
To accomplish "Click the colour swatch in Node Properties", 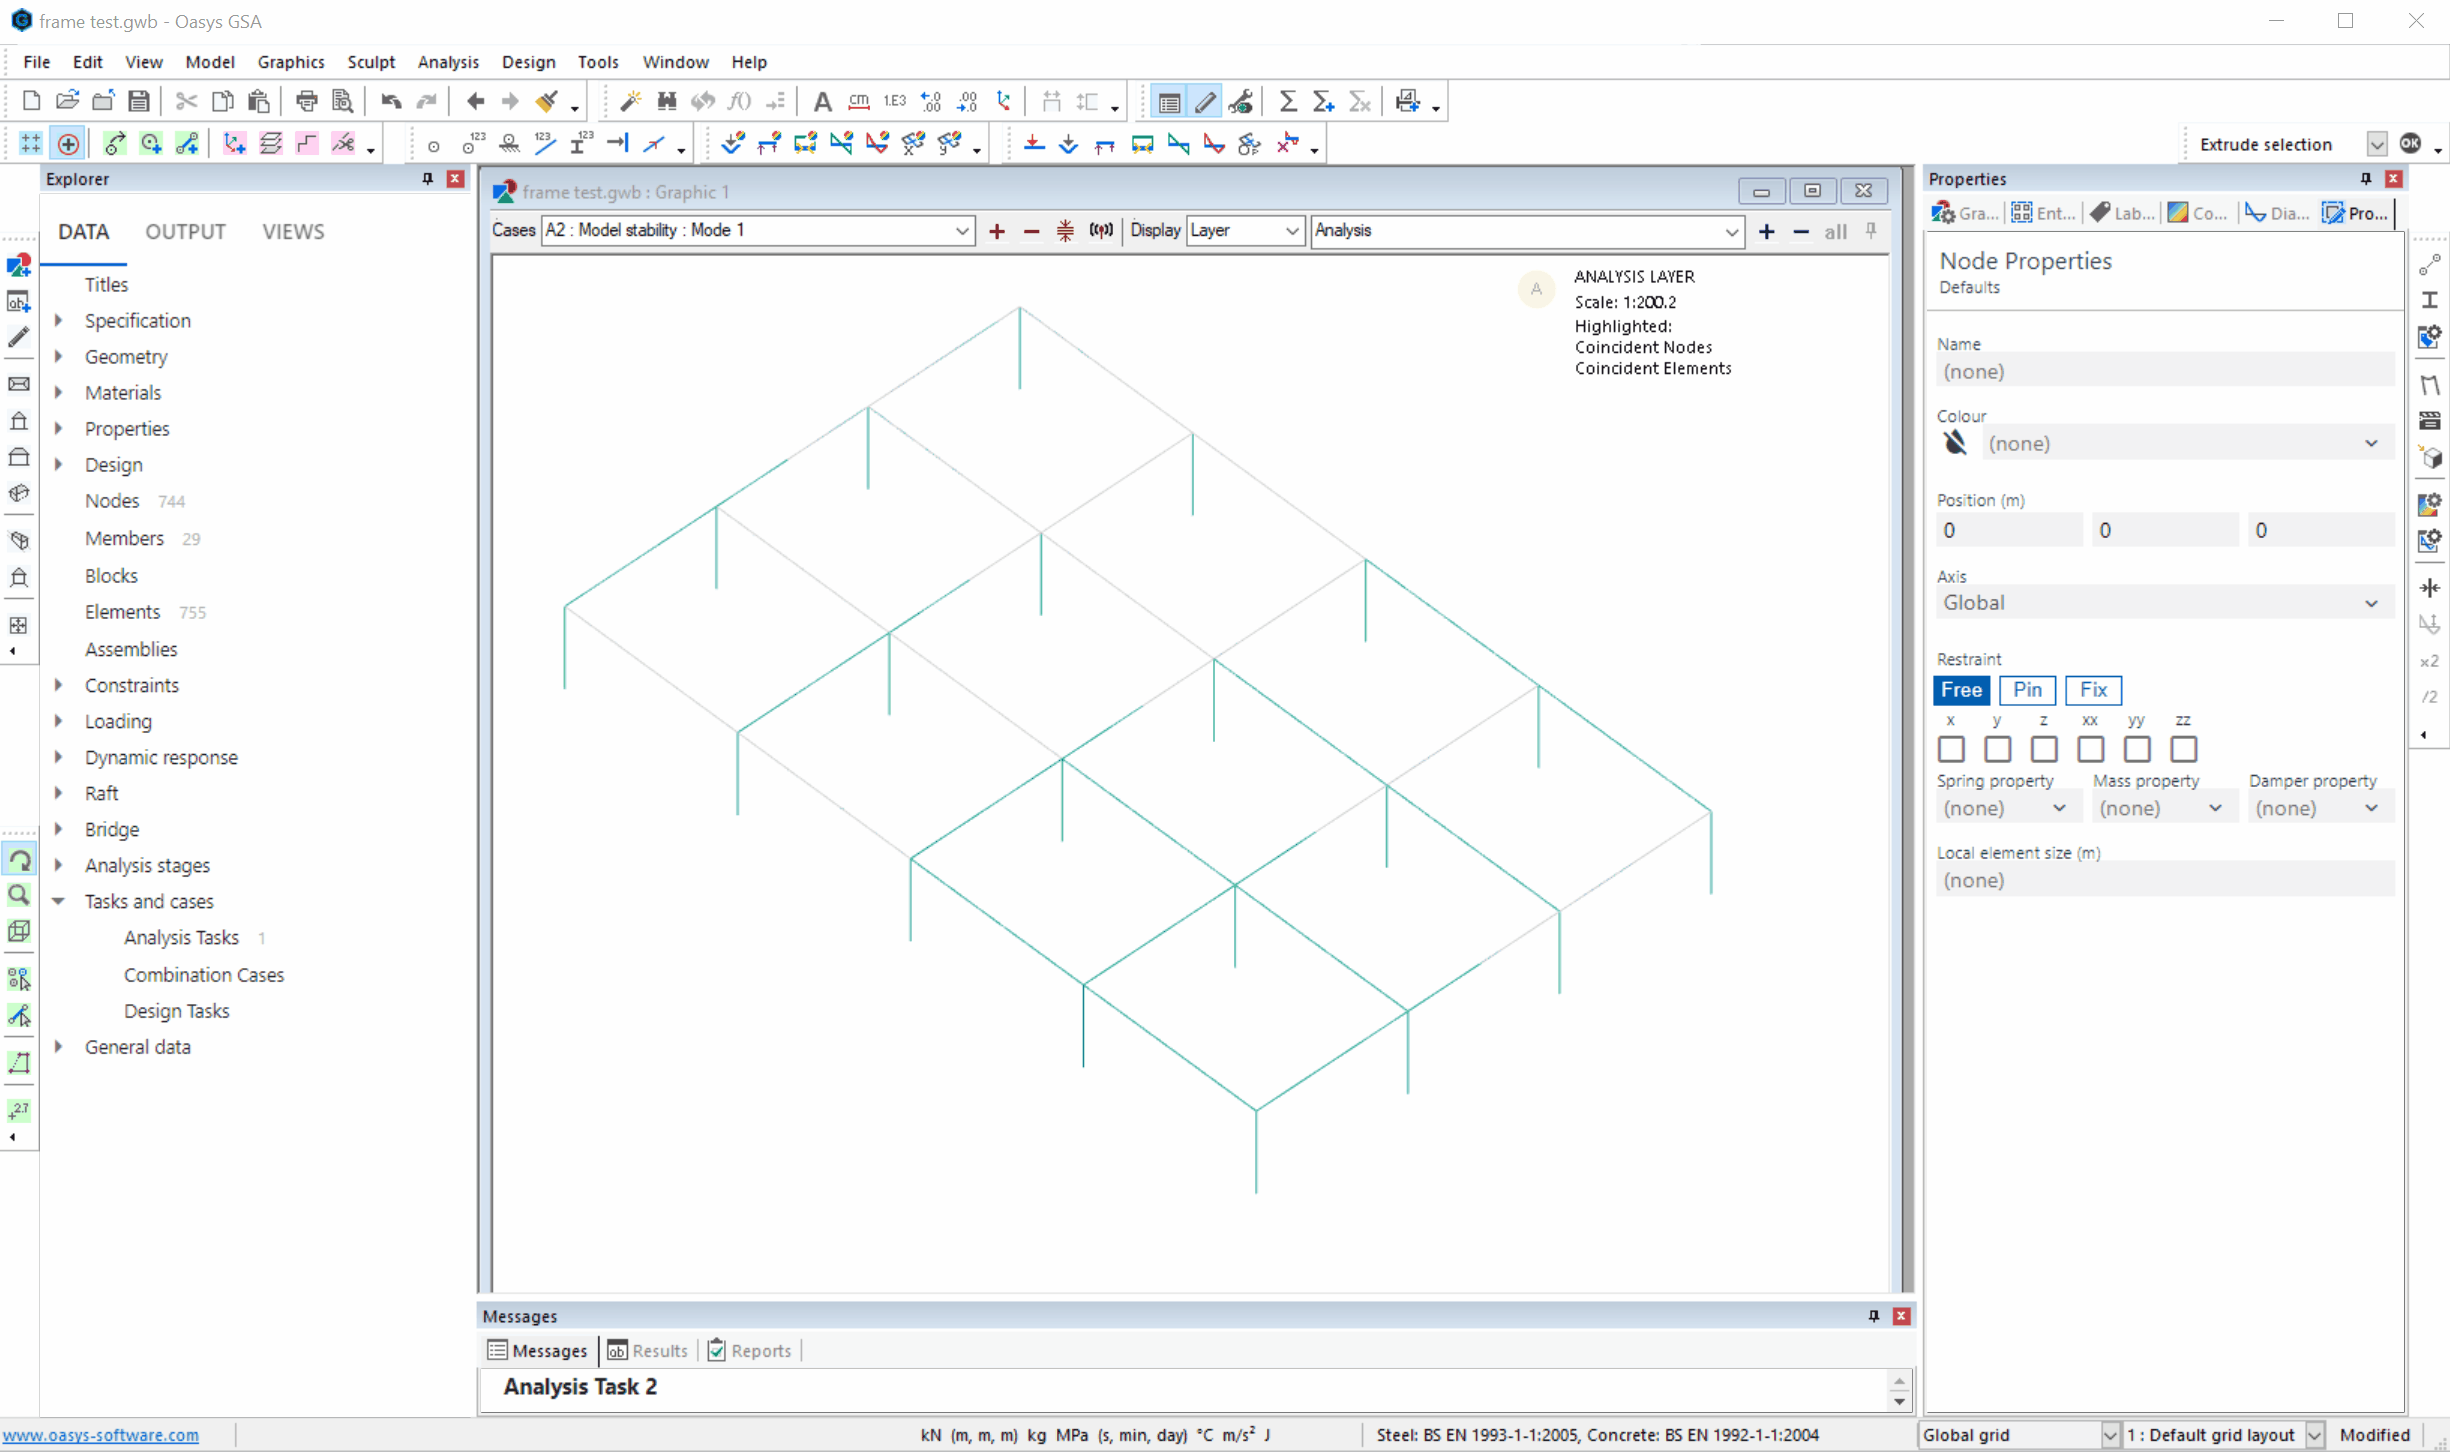I will tap(1956, 443).
